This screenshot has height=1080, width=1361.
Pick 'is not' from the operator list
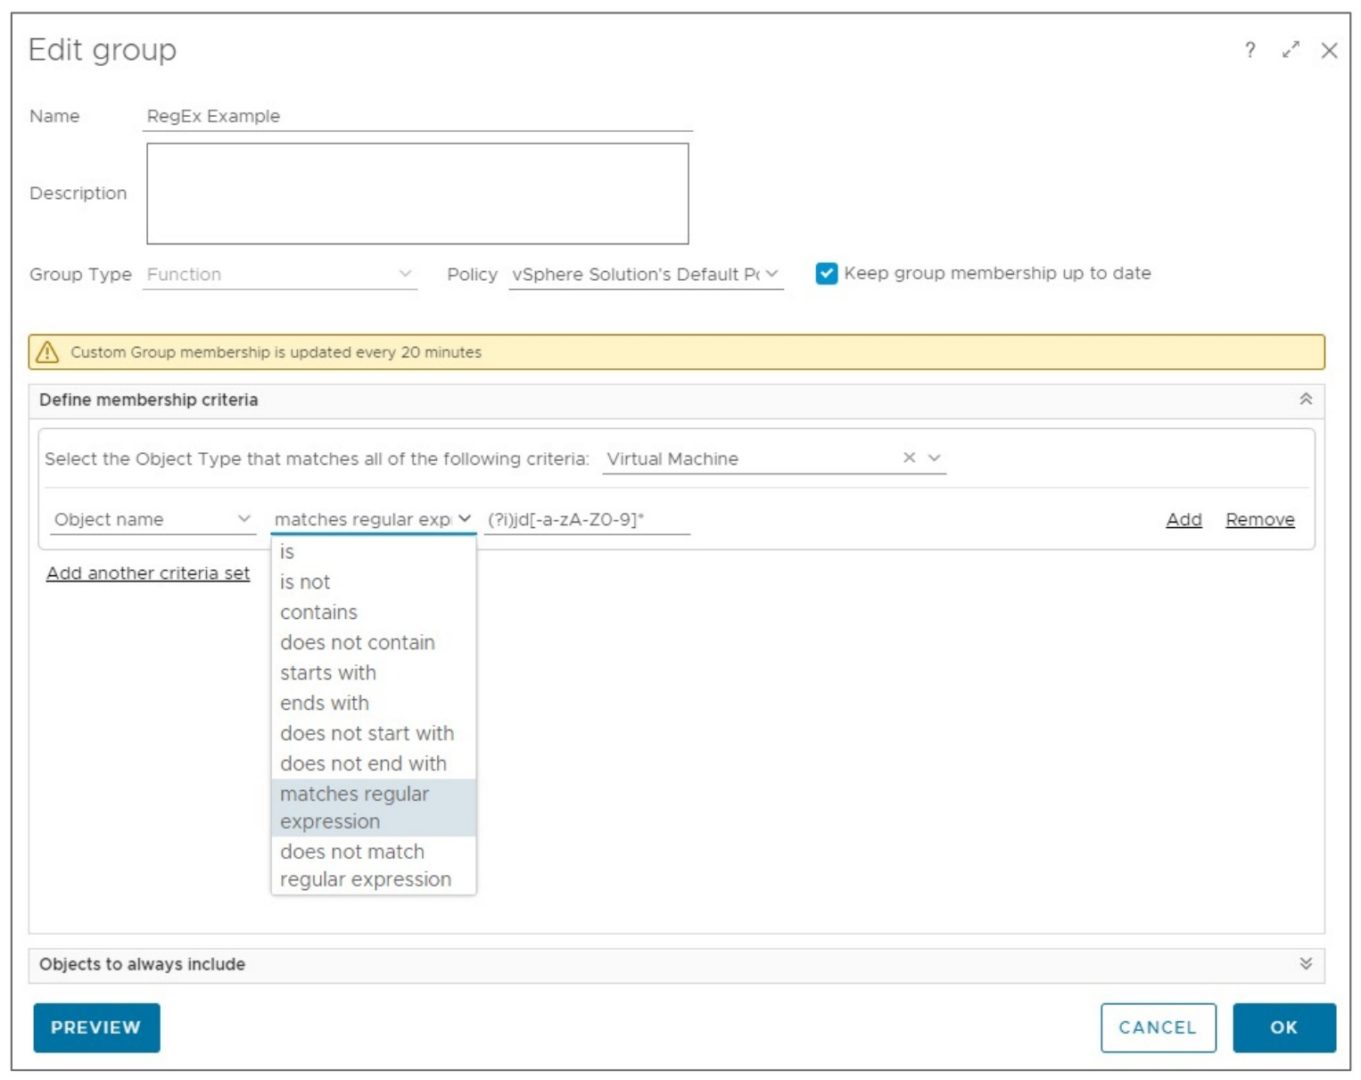pyautogui.click(x=305, y=582)
